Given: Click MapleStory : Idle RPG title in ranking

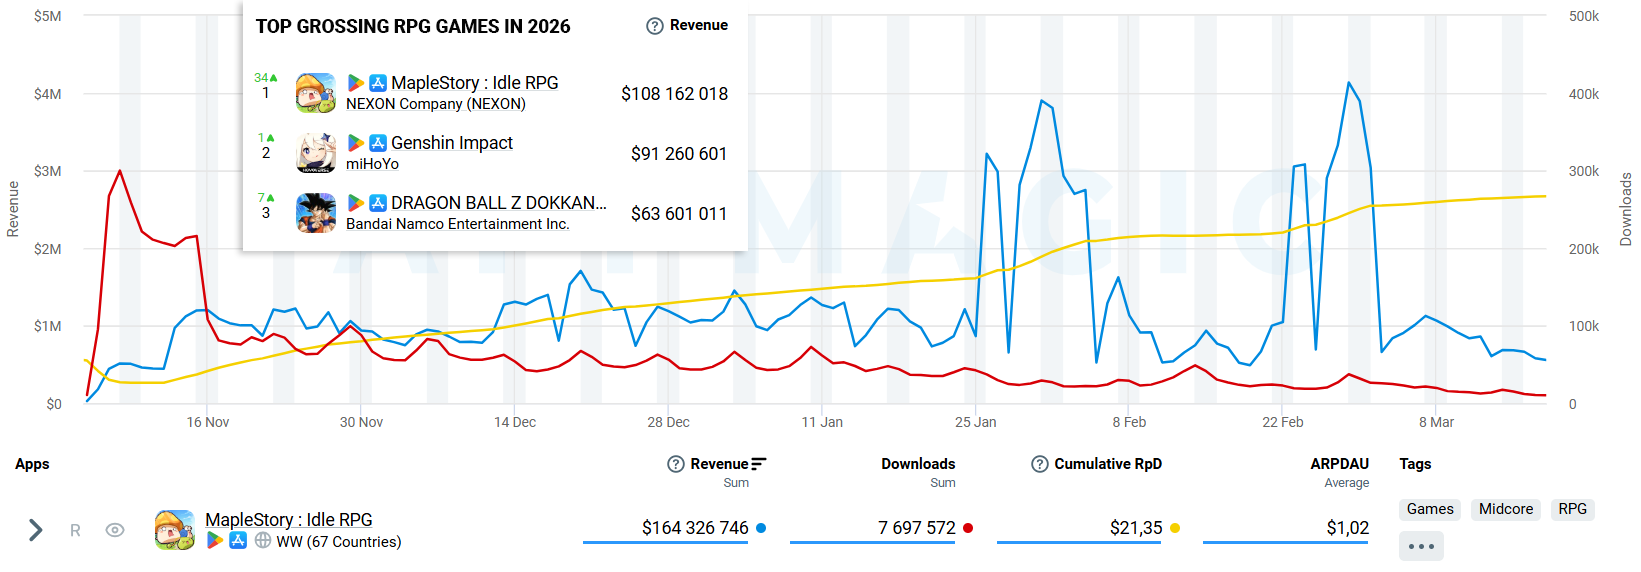Looking at the screenshot, I should click(475, 83).
